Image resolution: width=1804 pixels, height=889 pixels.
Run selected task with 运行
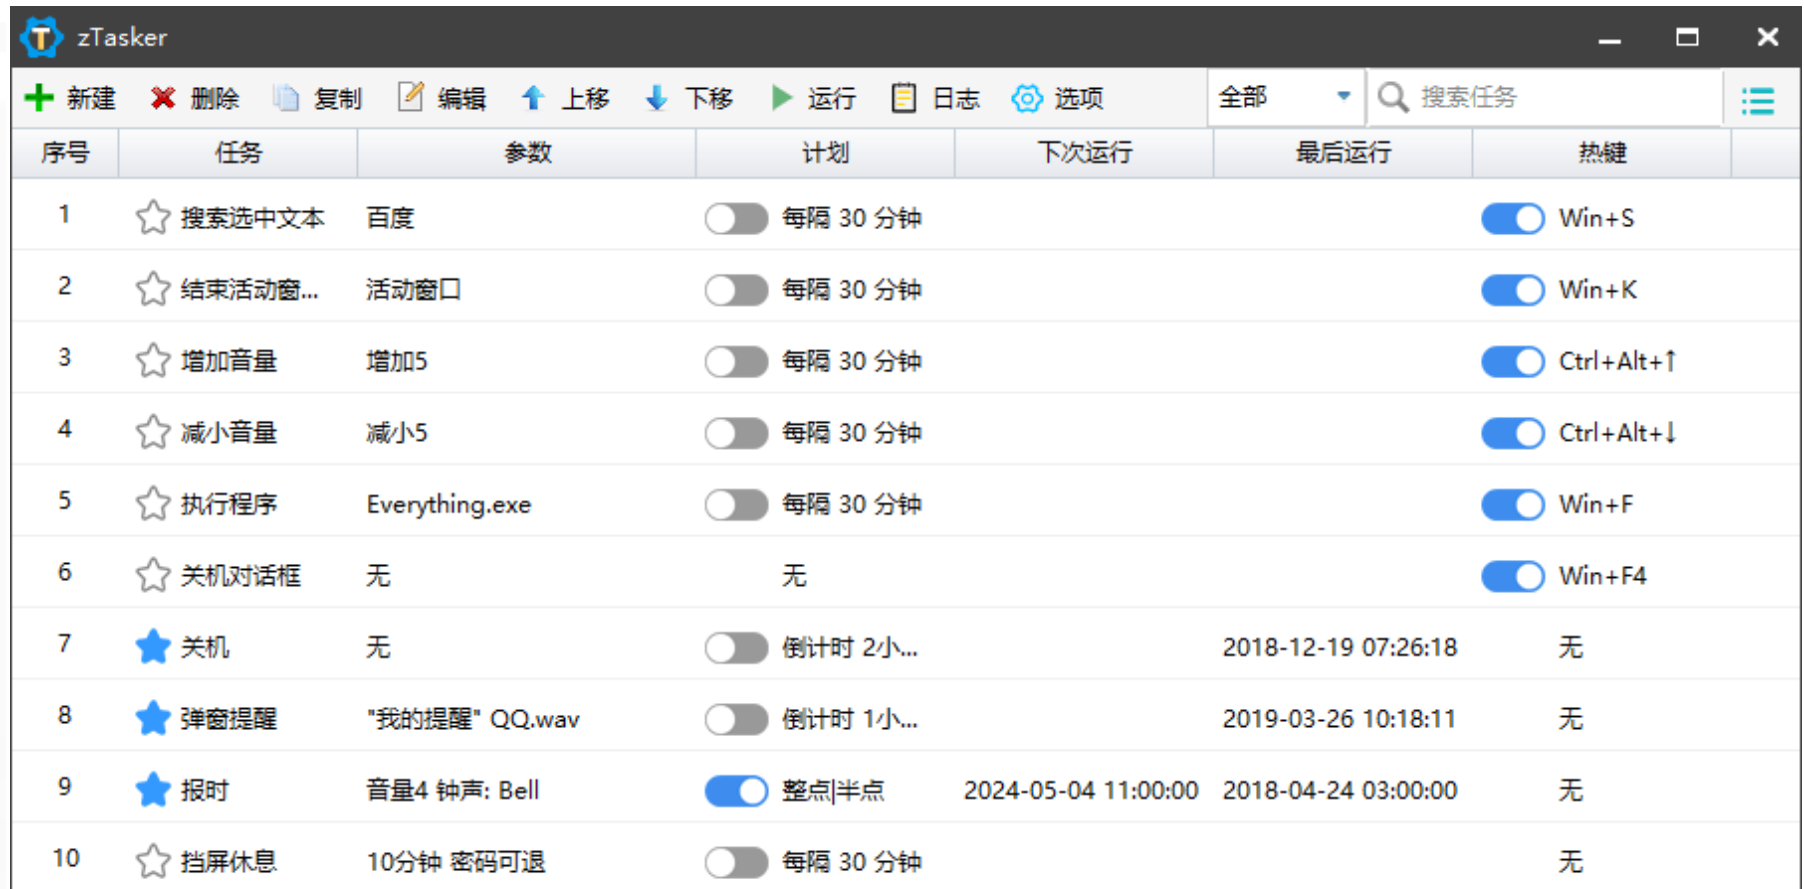tap(813, 98)
